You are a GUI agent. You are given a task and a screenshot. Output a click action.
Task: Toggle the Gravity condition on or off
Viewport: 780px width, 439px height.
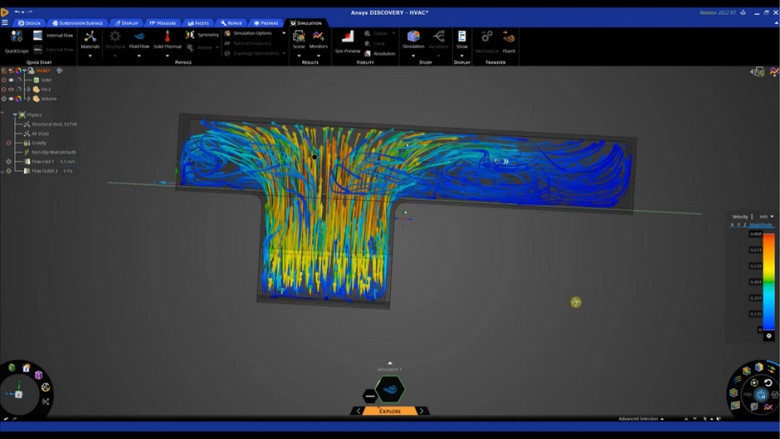pos(9,143)
